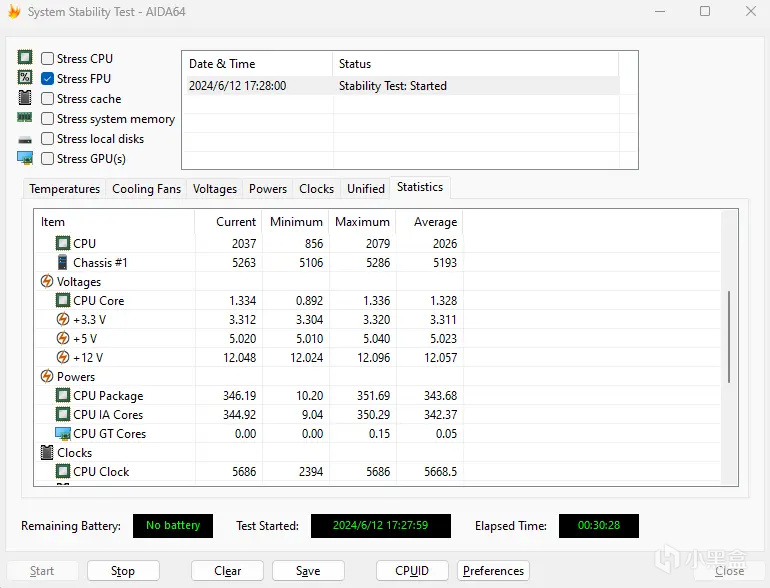Select the 2024/6/12 17:28:00 log timestamp
Screen dimensions: 770x588
click(x=238, y=86)
